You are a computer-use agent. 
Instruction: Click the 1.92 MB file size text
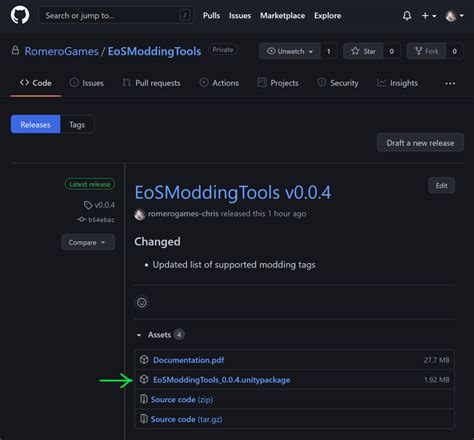point(437,380)
